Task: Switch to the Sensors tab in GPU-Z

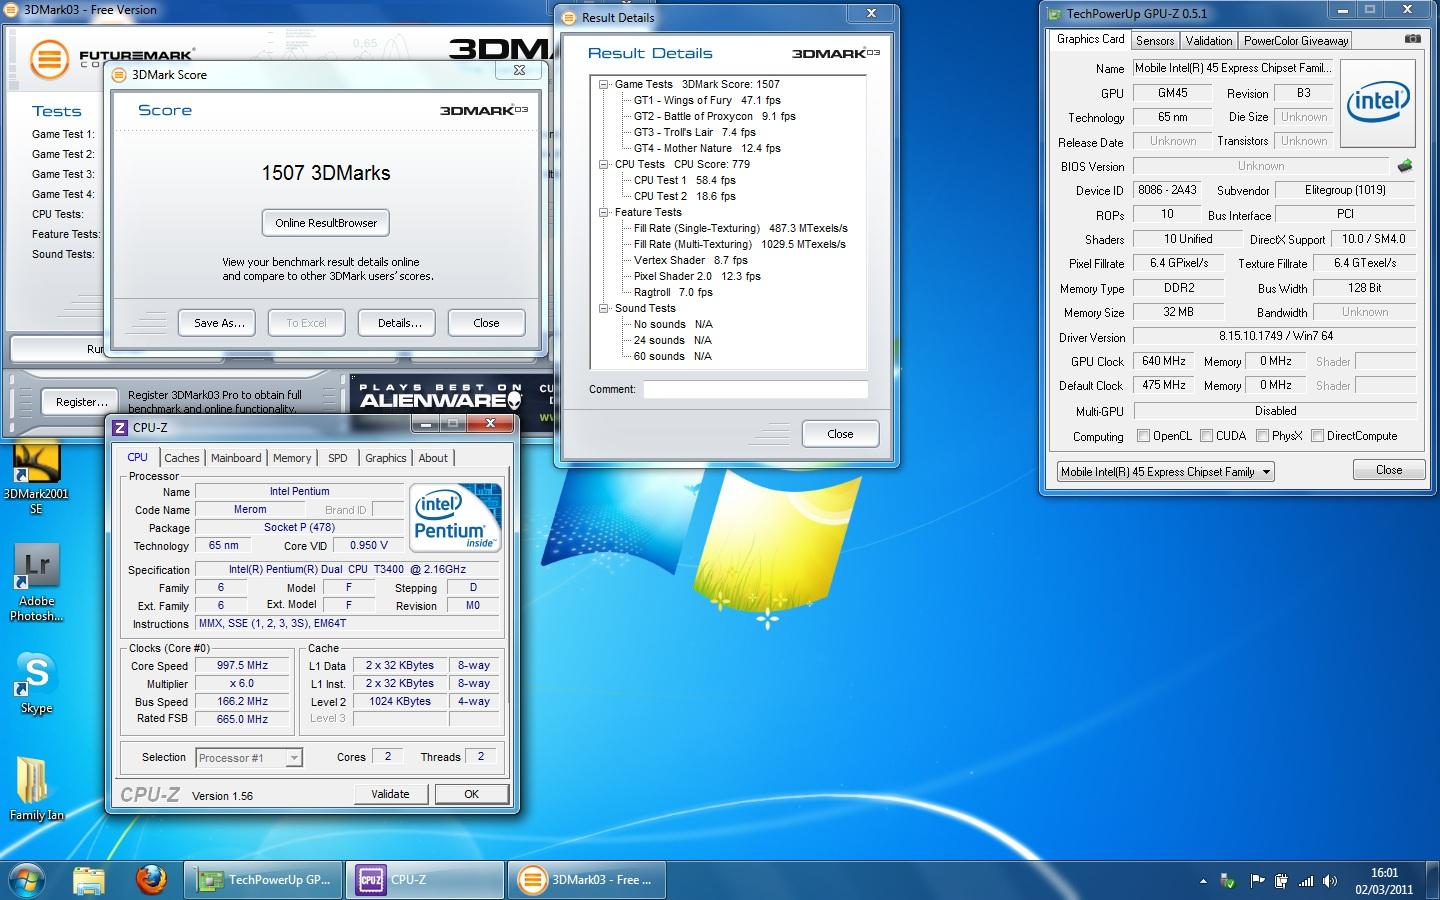Action: [x=1155, y=41]
